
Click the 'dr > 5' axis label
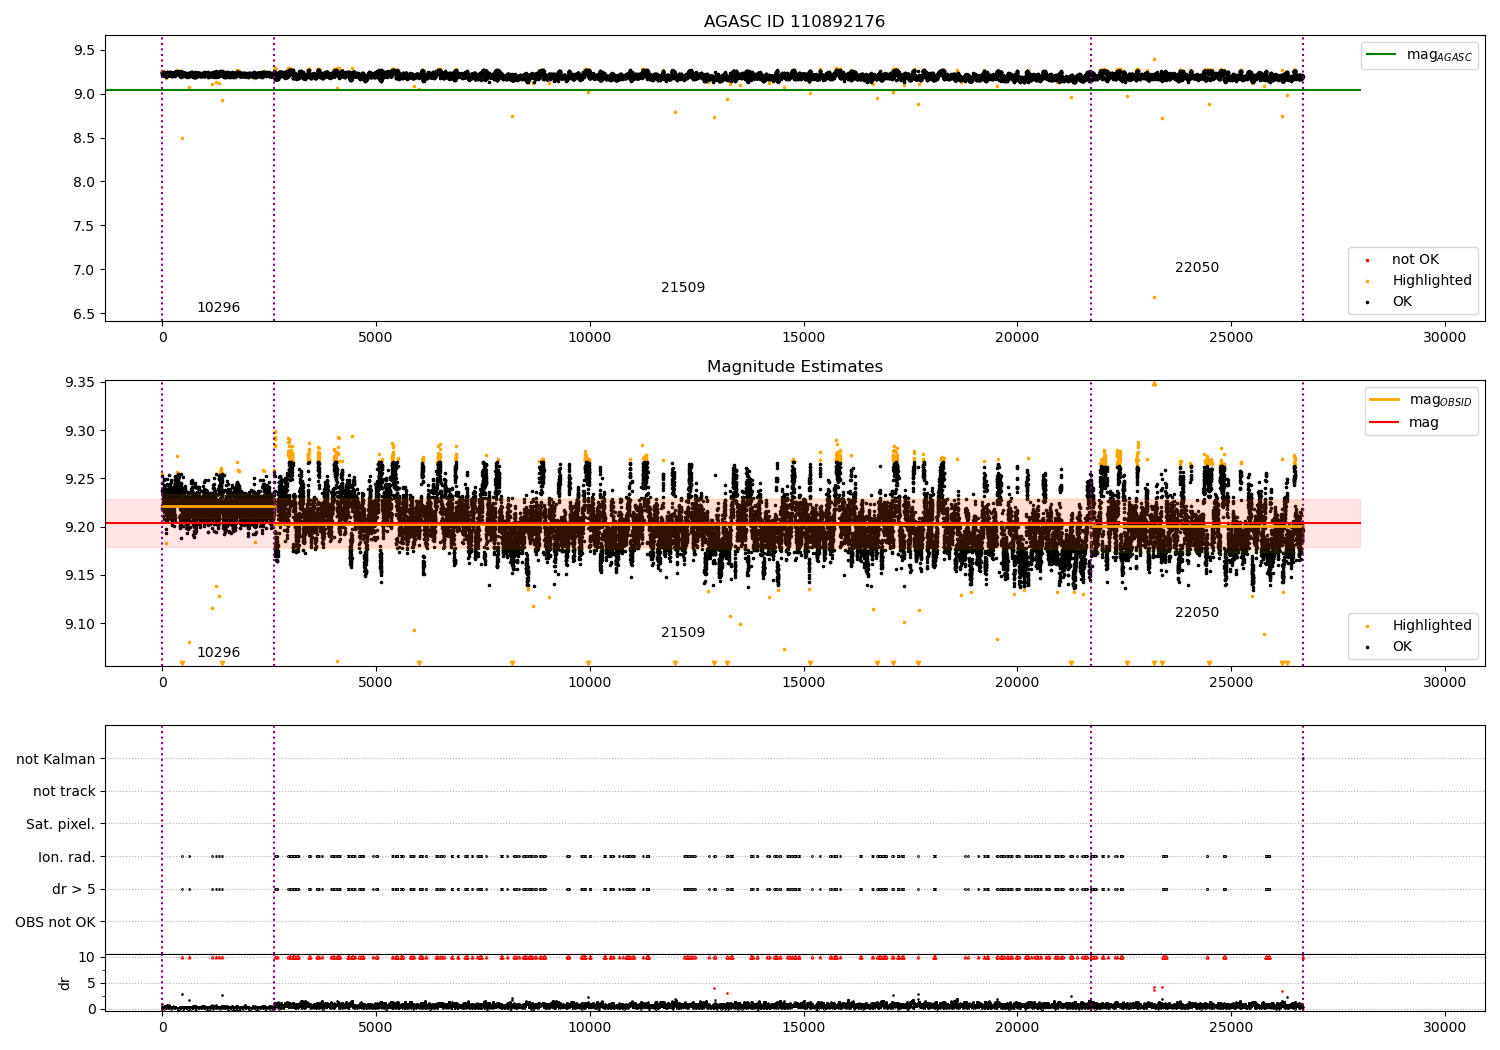pyautogui.click(x=73, y=890)
